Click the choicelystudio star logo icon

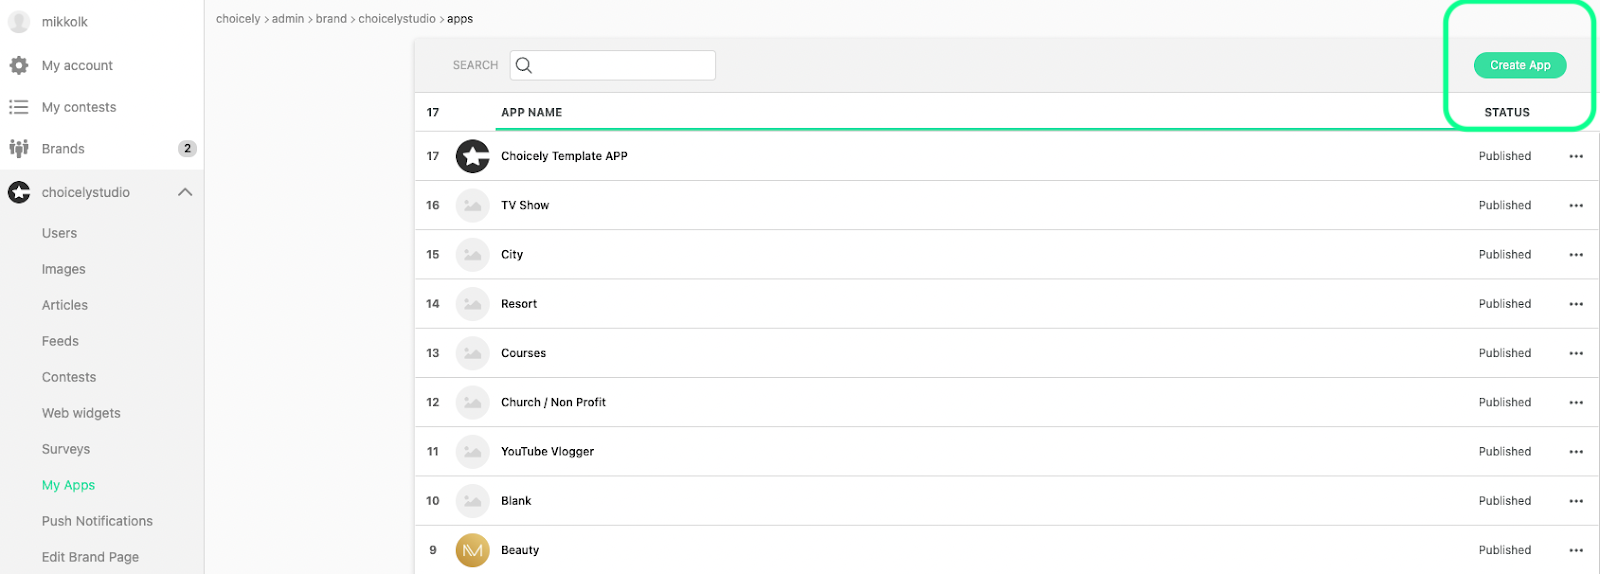pos(19,192)
